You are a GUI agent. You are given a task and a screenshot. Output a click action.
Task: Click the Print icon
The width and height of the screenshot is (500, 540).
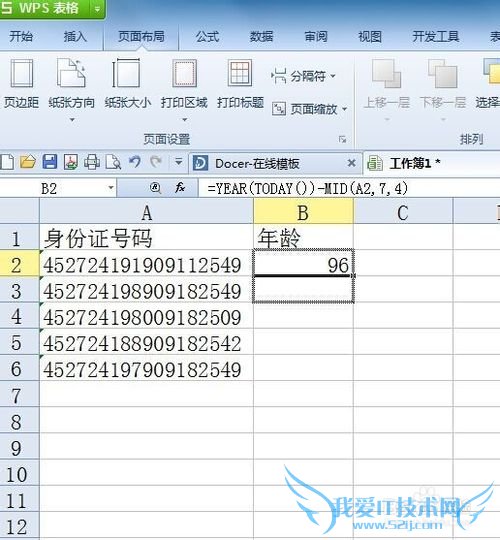pyautogui.click(x=92, y=162)
